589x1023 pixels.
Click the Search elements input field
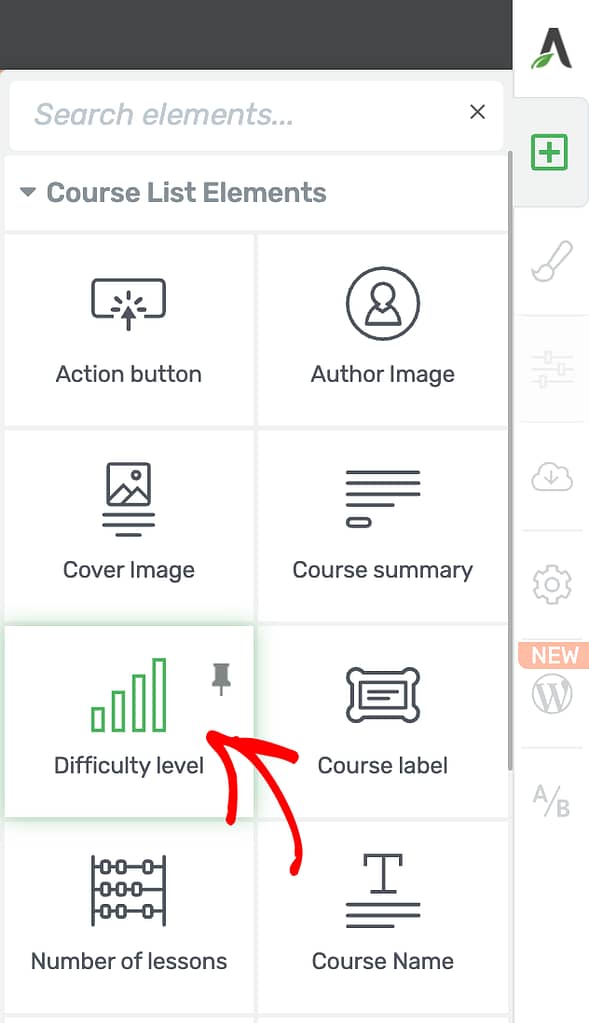(x=248, y=114)
